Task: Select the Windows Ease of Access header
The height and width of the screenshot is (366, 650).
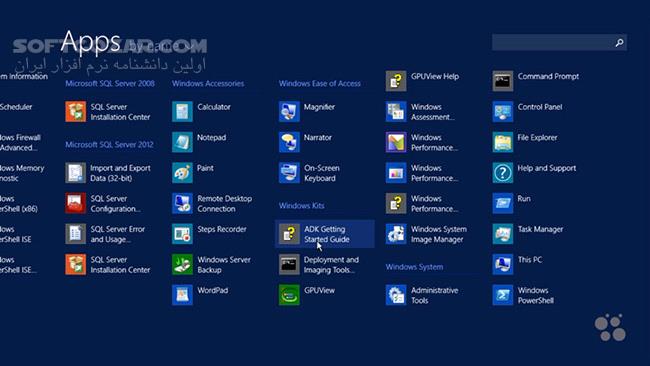Action: tap(320, 84)
